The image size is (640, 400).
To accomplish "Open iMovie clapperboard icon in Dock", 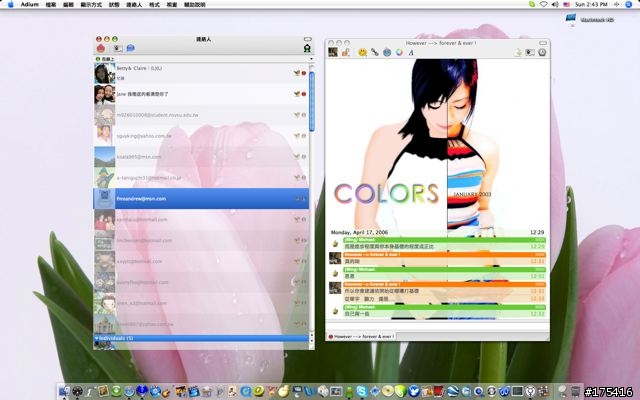I will 193,392.
